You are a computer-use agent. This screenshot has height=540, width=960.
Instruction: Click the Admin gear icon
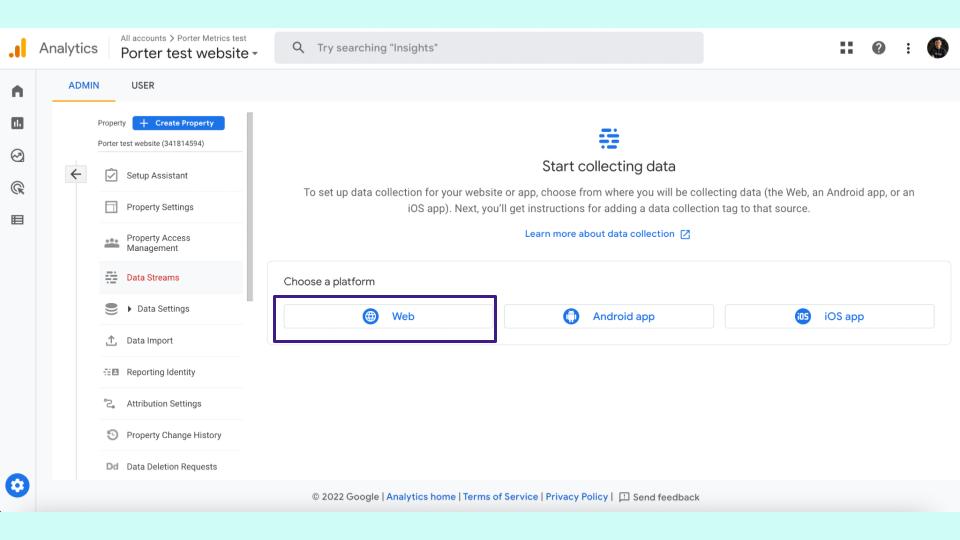tap(17, 486)
